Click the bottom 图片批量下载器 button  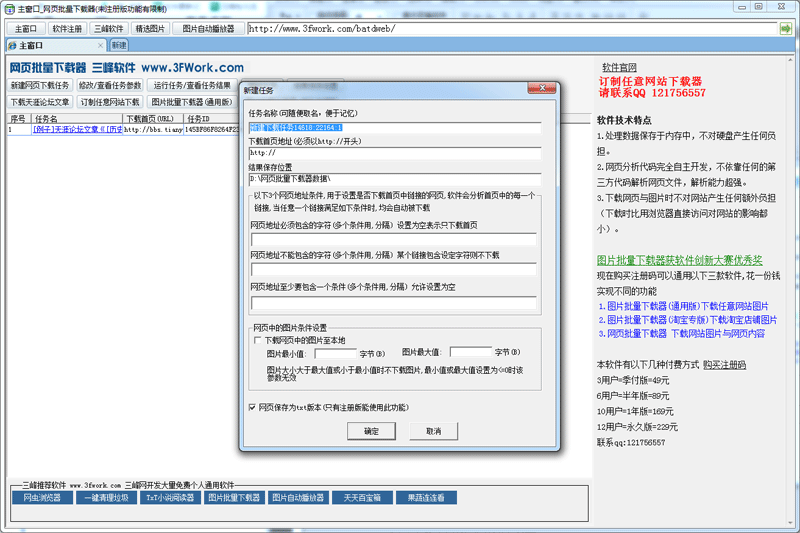(234, 497)
